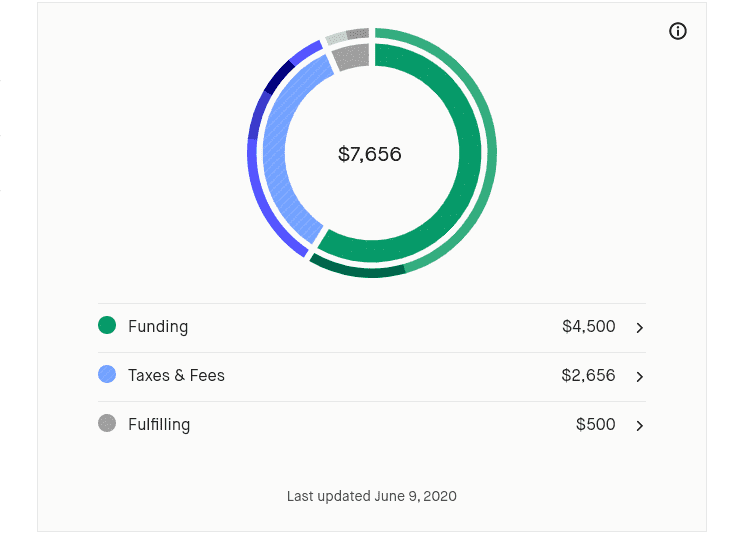Click the $4,500 Funding amount
Image resolution: width=744 pixels, height=538 pixels.
588,327
